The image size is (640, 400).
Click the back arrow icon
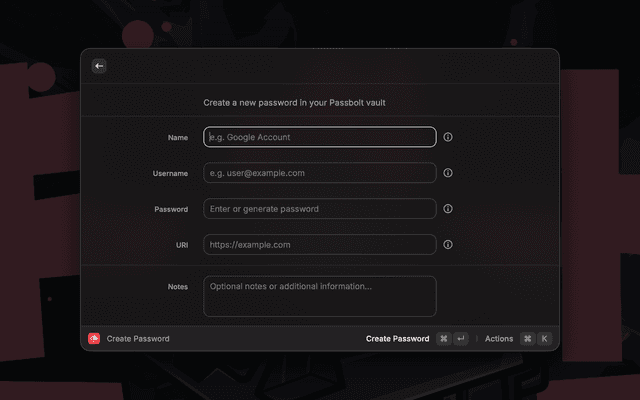(x=99, y=66)
